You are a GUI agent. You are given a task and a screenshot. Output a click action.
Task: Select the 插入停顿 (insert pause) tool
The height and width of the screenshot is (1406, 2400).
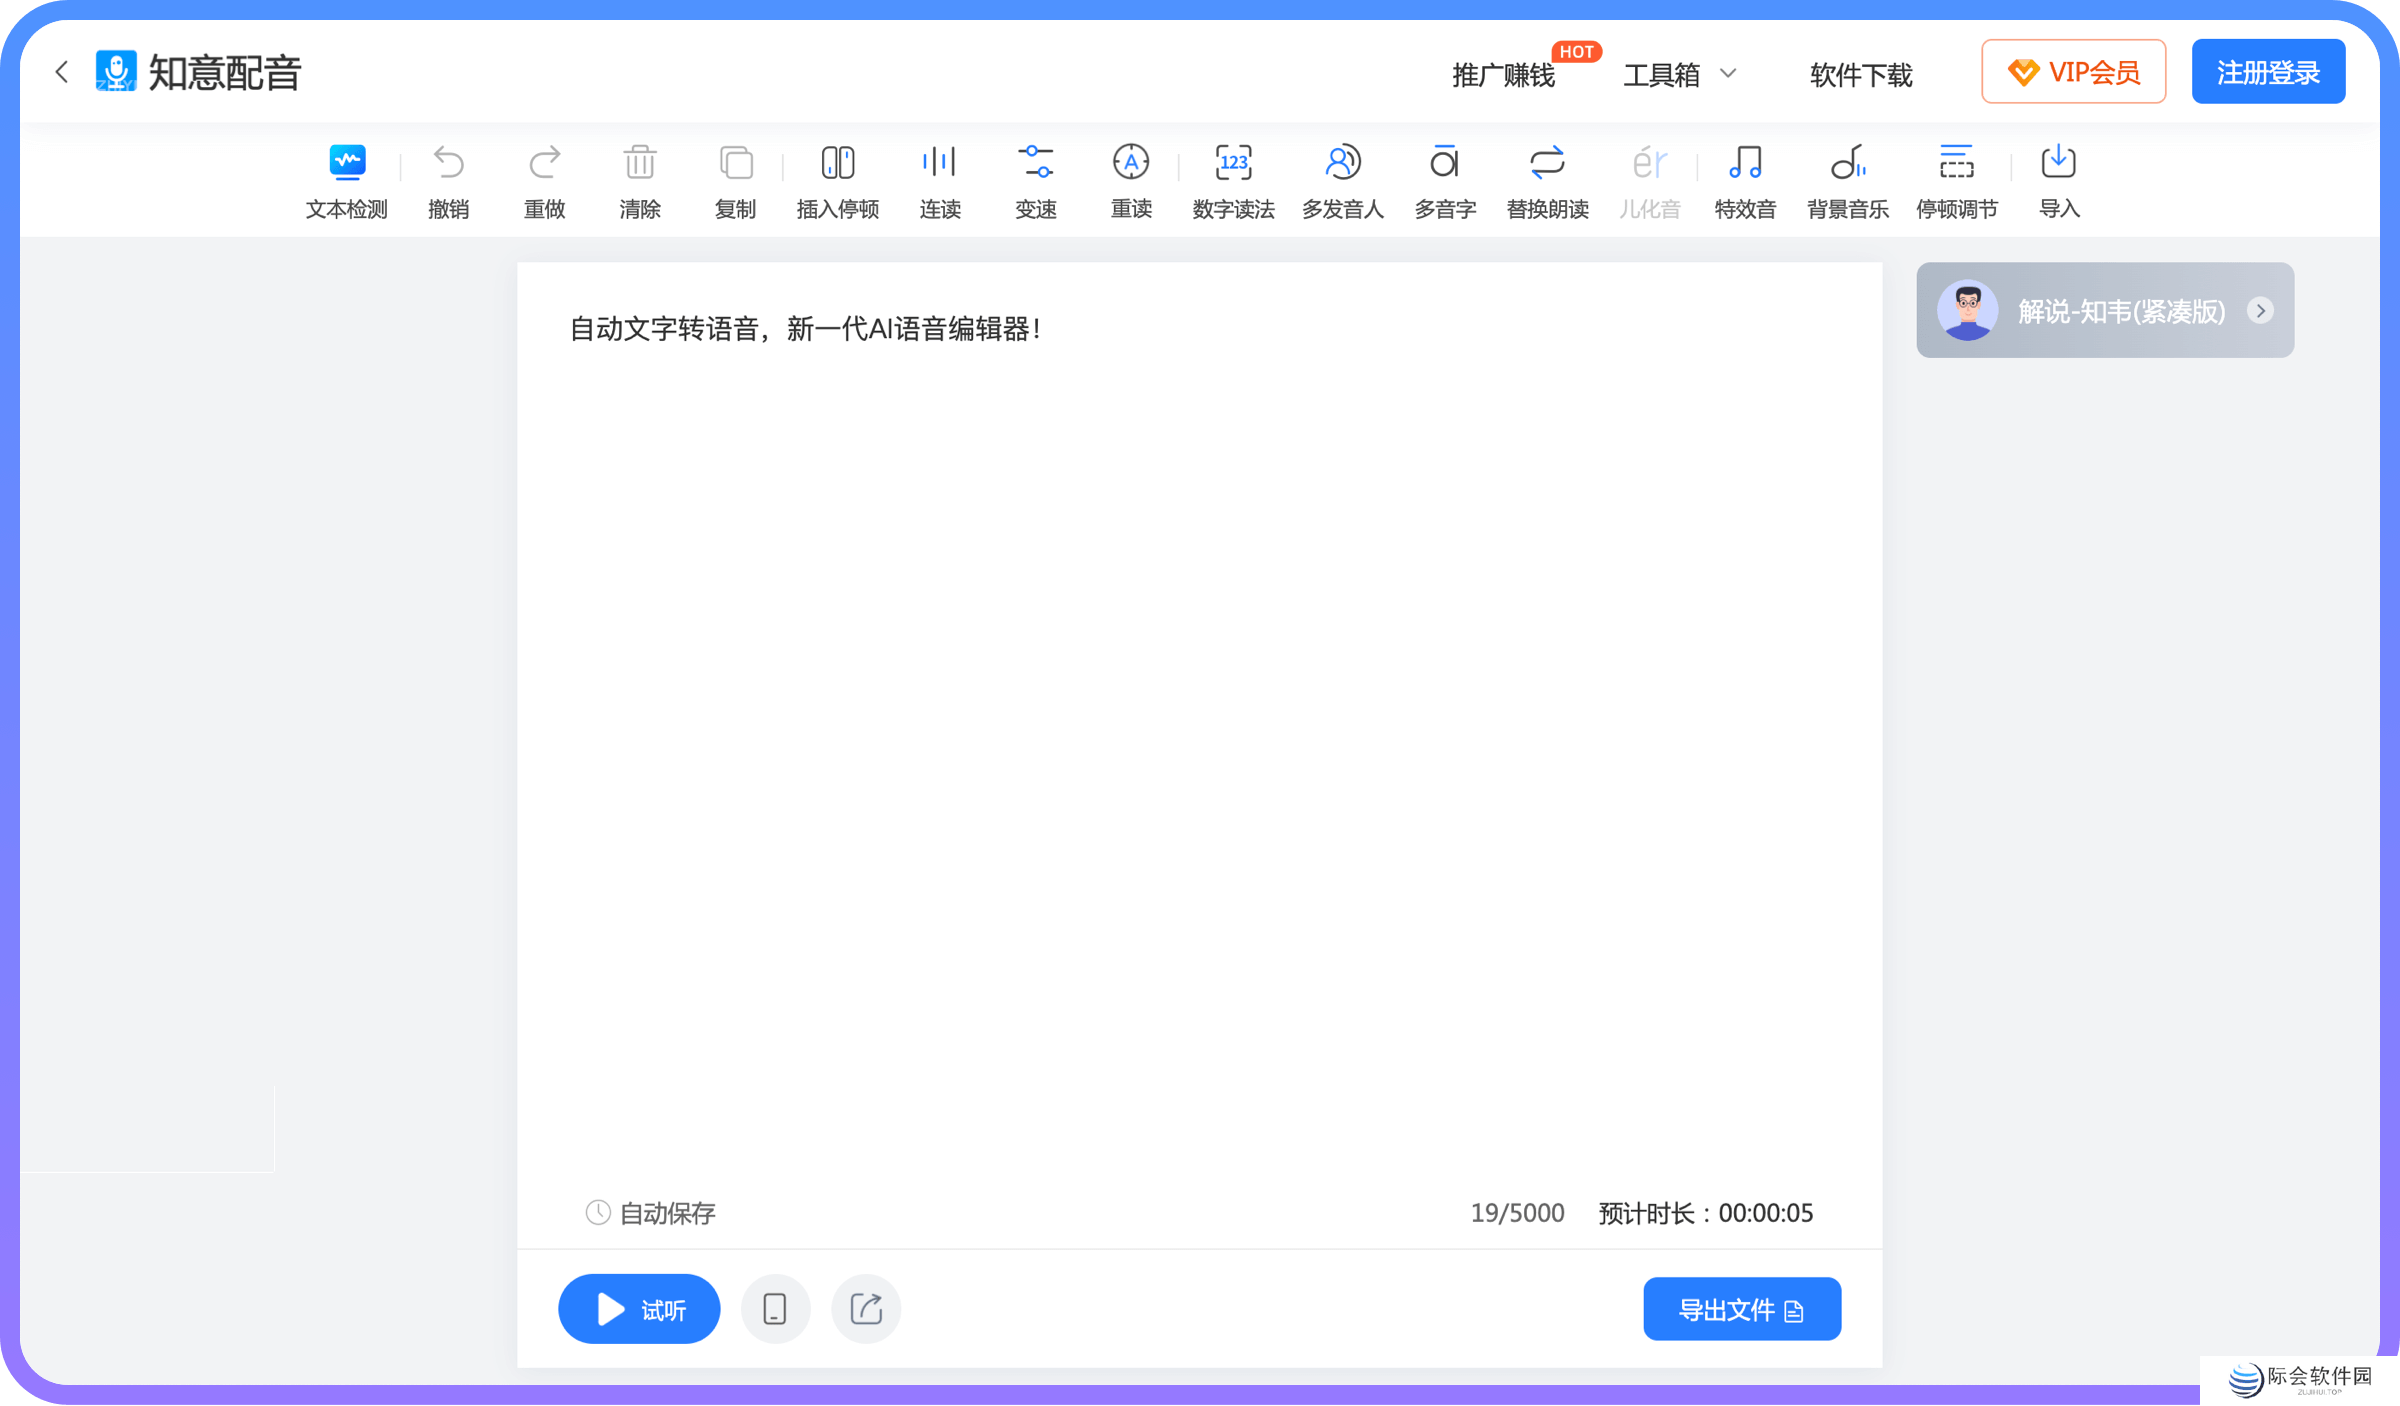pos(835,179)
